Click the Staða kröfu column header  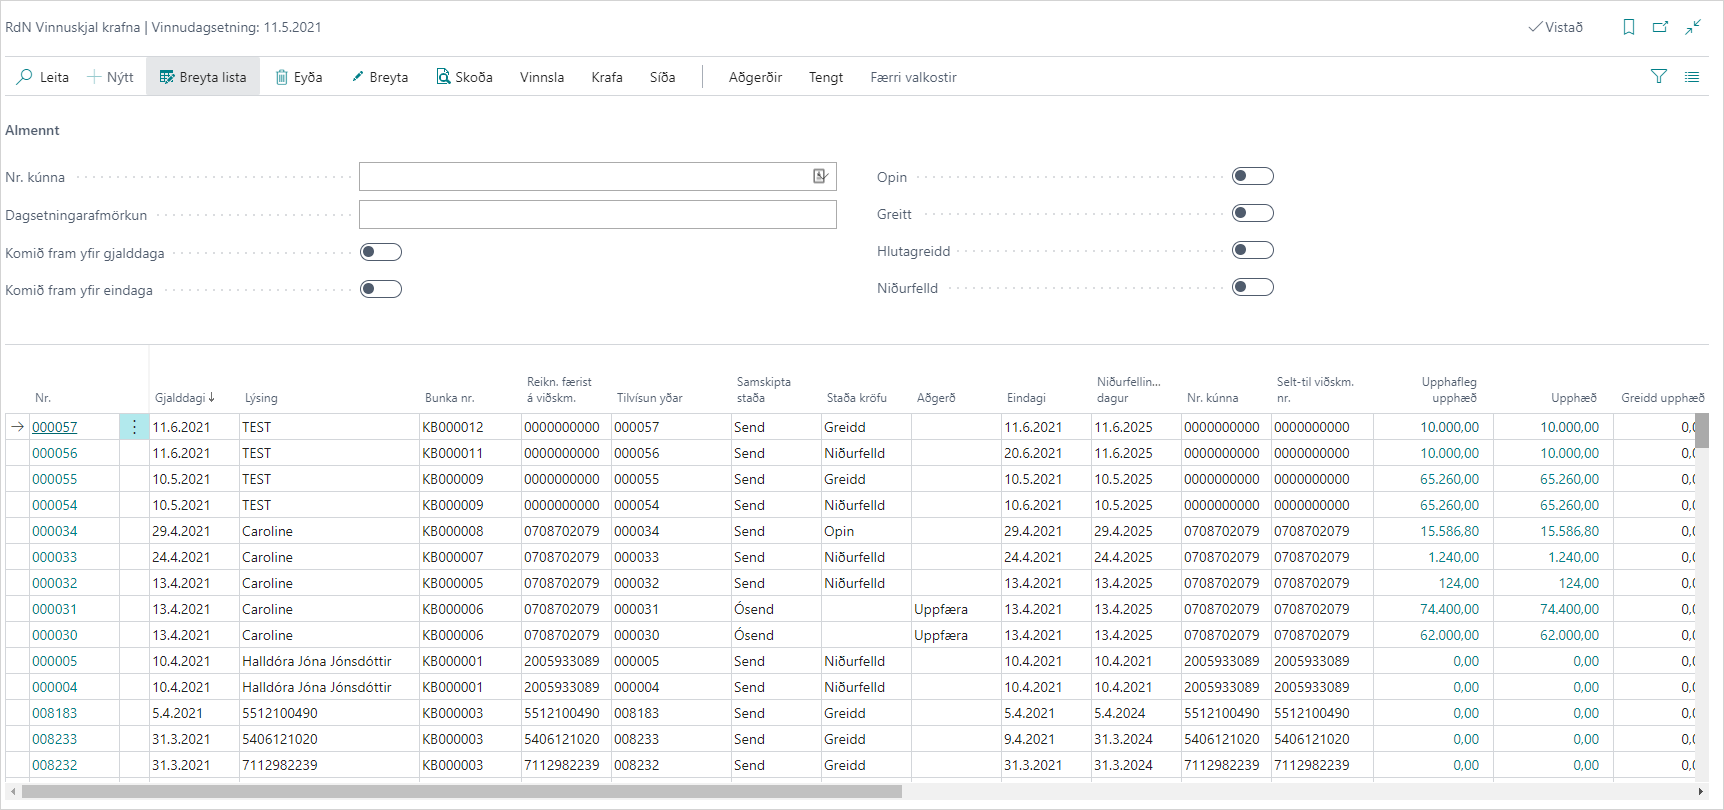coord(857,397)
